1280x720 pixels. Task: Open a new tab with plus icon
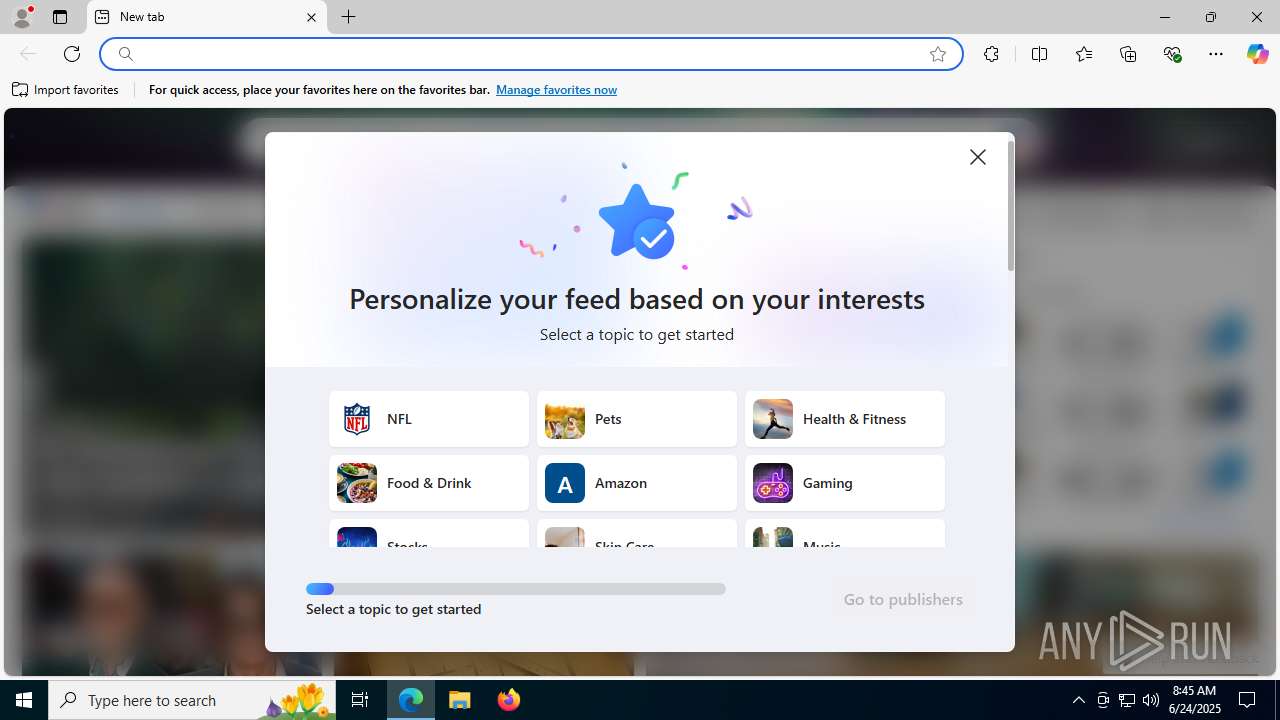(348, 17)
